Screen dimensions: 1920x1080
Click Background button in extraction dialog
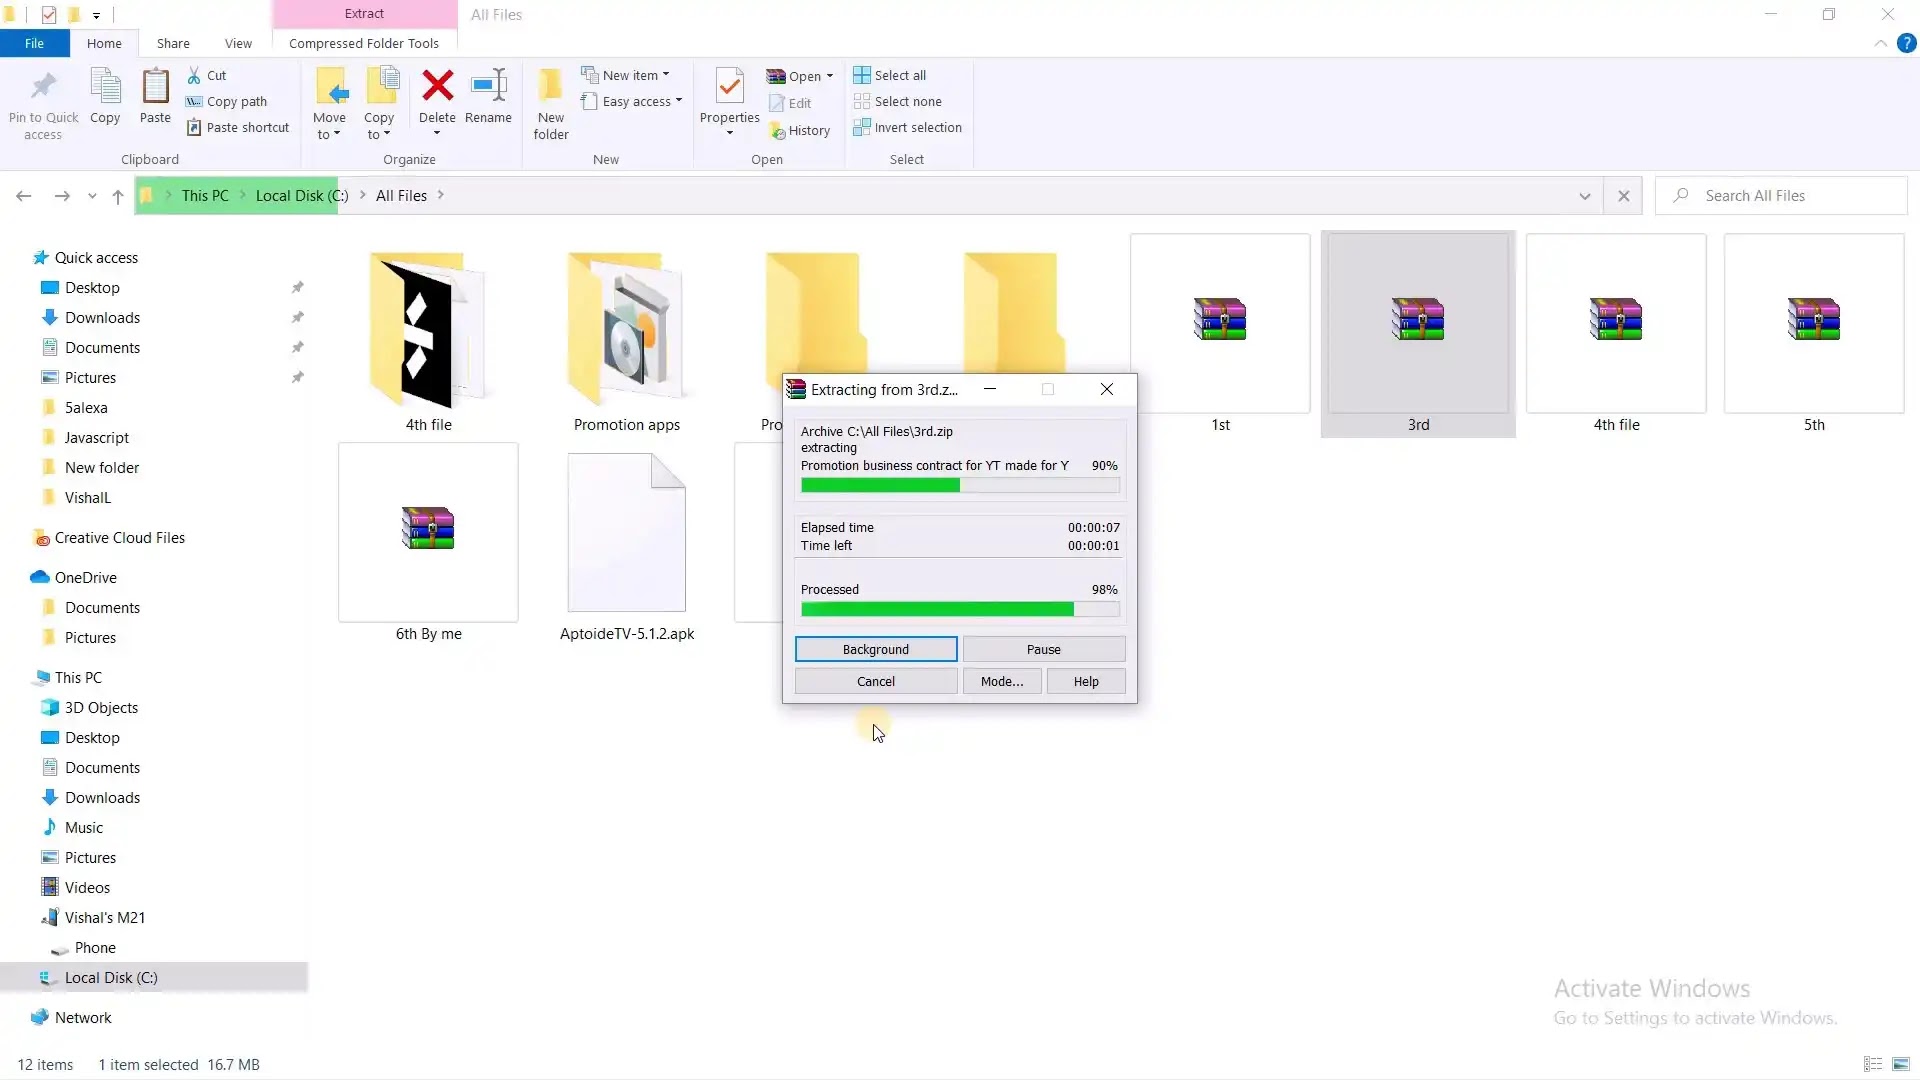click(876, 649)
